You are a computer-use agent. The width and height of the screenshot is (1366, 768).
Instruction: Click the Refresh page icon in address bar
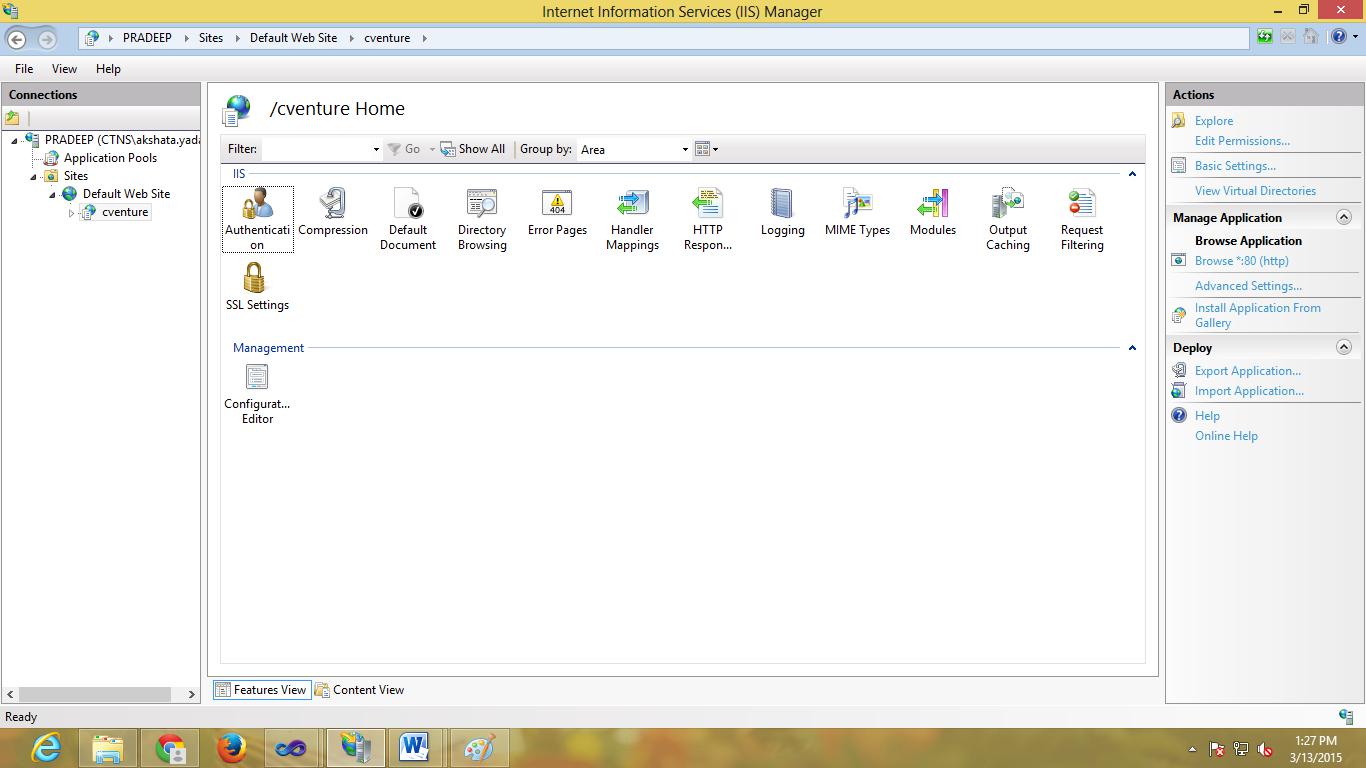coord(1265,37)
